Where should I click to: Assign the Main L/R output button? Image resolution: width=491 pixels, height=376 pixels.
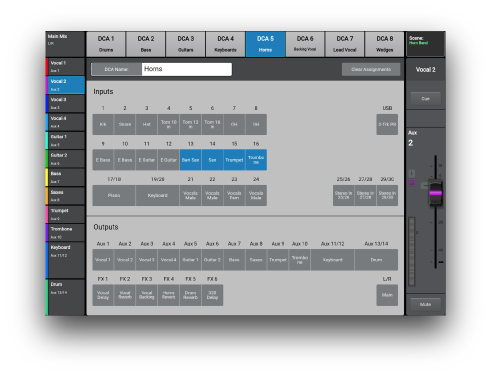click(387, 295)
